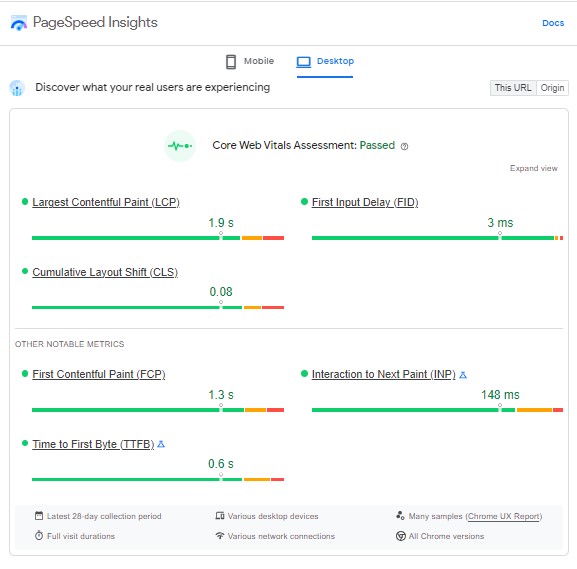Open Interaction to Next Paint (INP) link
Image resolution: width=577 pixels, height=569 pixels.
click(x=383, y=374)
